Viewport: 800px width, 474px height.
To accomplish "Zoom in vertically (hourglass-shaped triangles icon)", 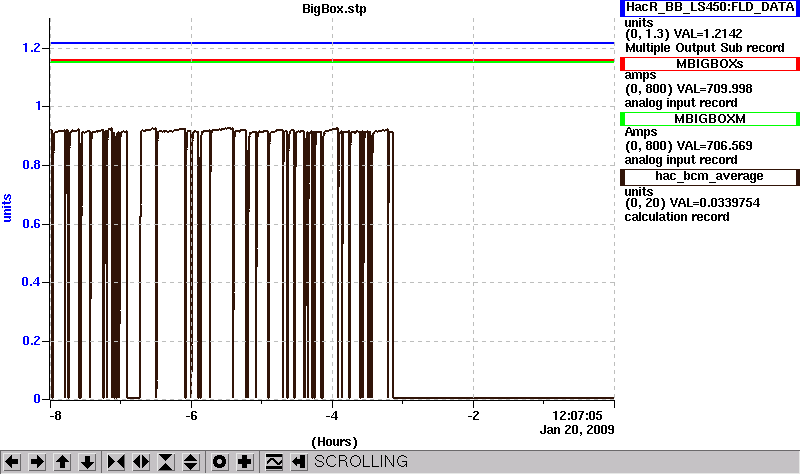I will coord(166,462).
